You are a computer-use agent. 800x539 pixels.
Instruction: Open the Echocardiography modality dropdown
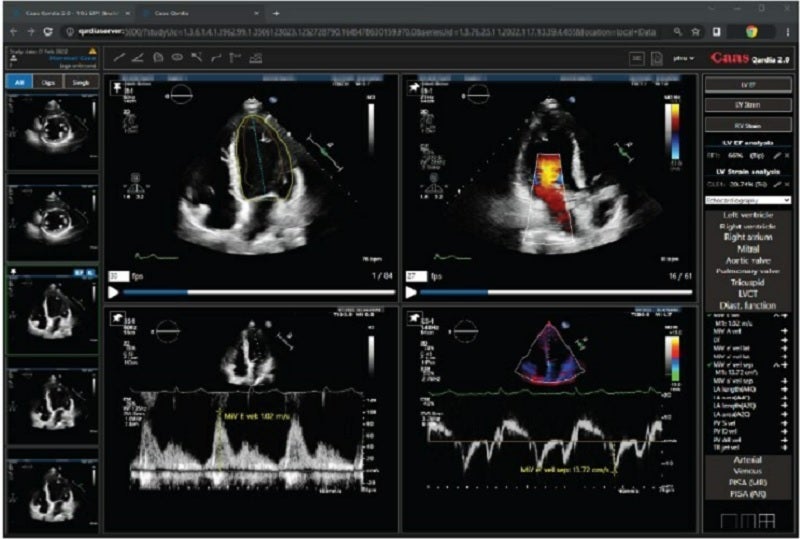pyautogui.click(x=748, y=200)
